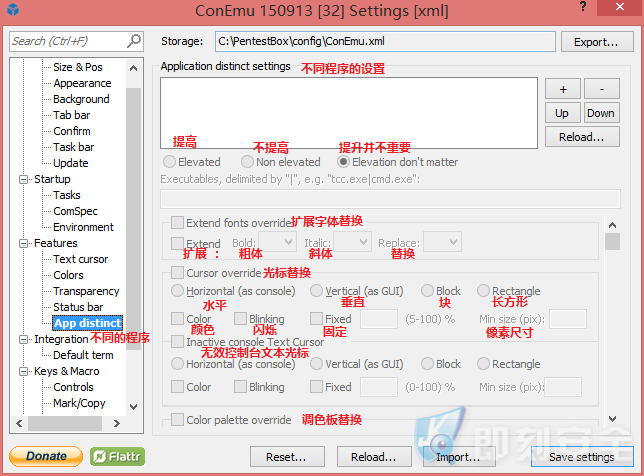Click the bottom Reload... button
This screenshot has height=476, width=644.
(x=374, y=457)
